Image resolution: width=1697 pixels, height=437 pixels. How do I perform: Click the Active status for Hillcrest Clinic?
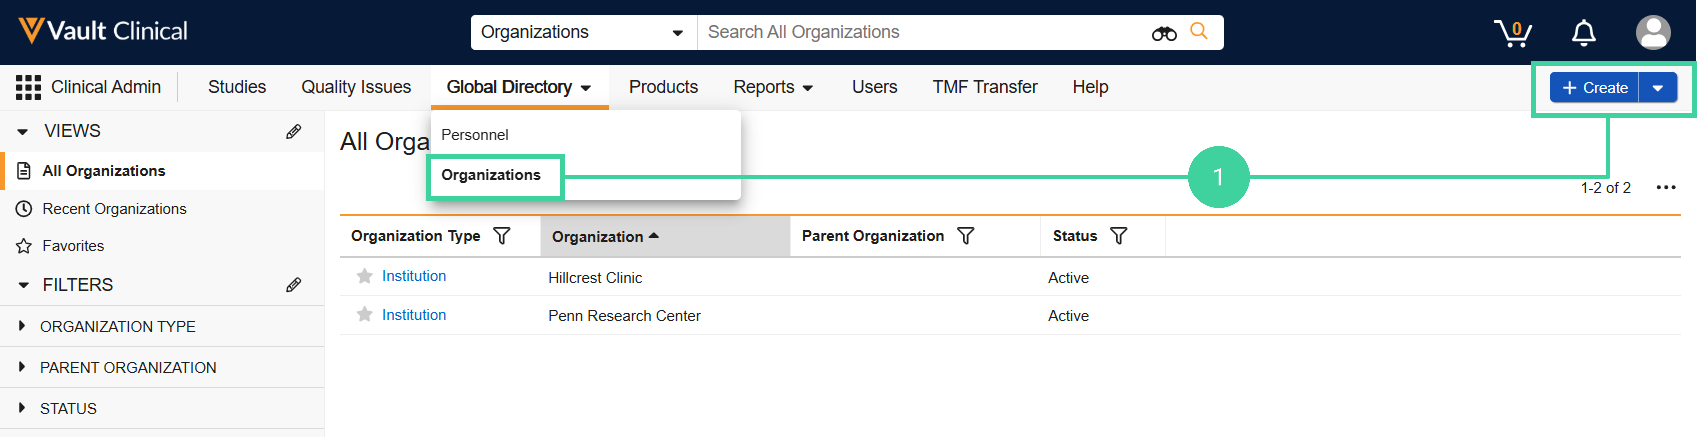click(x=1068, y=278)
